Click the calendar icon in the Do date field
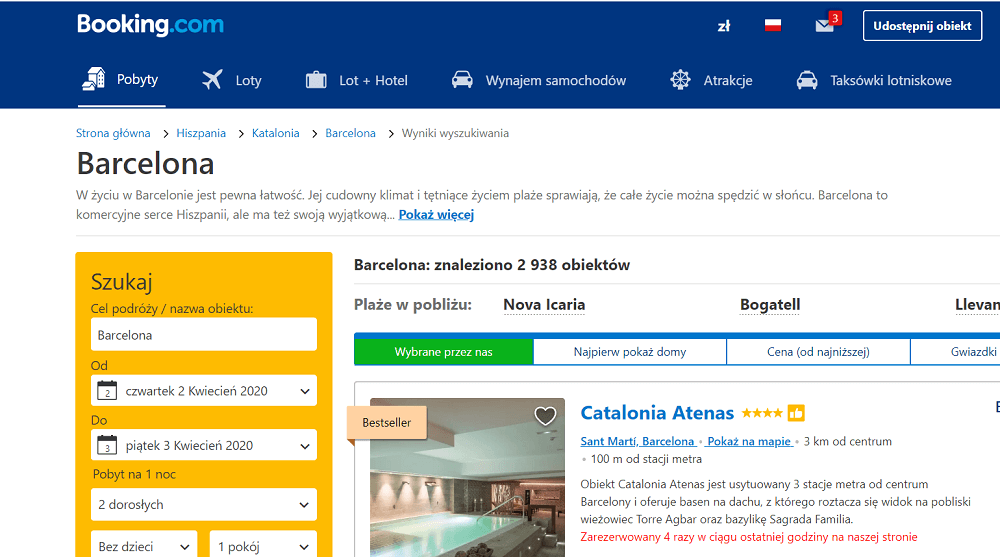 coord(107,445)
